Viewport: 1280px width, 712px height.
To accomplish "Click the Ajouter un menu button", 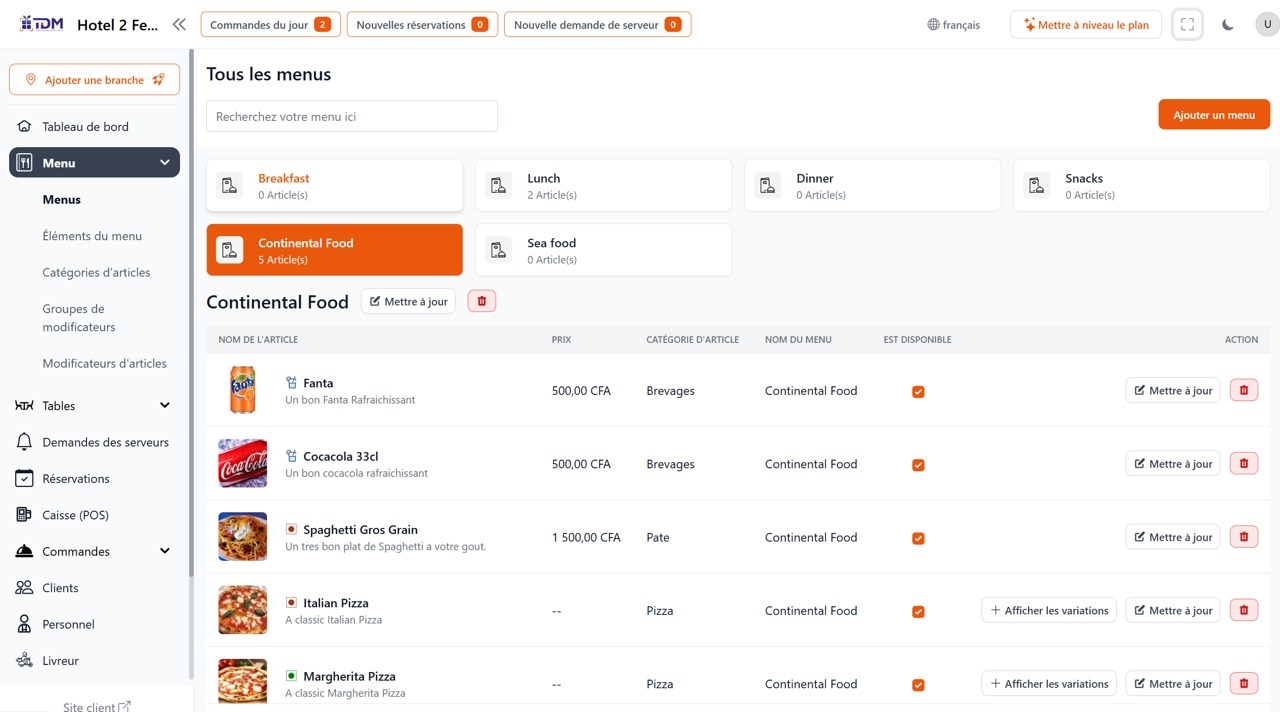I will pos(1213,114).
